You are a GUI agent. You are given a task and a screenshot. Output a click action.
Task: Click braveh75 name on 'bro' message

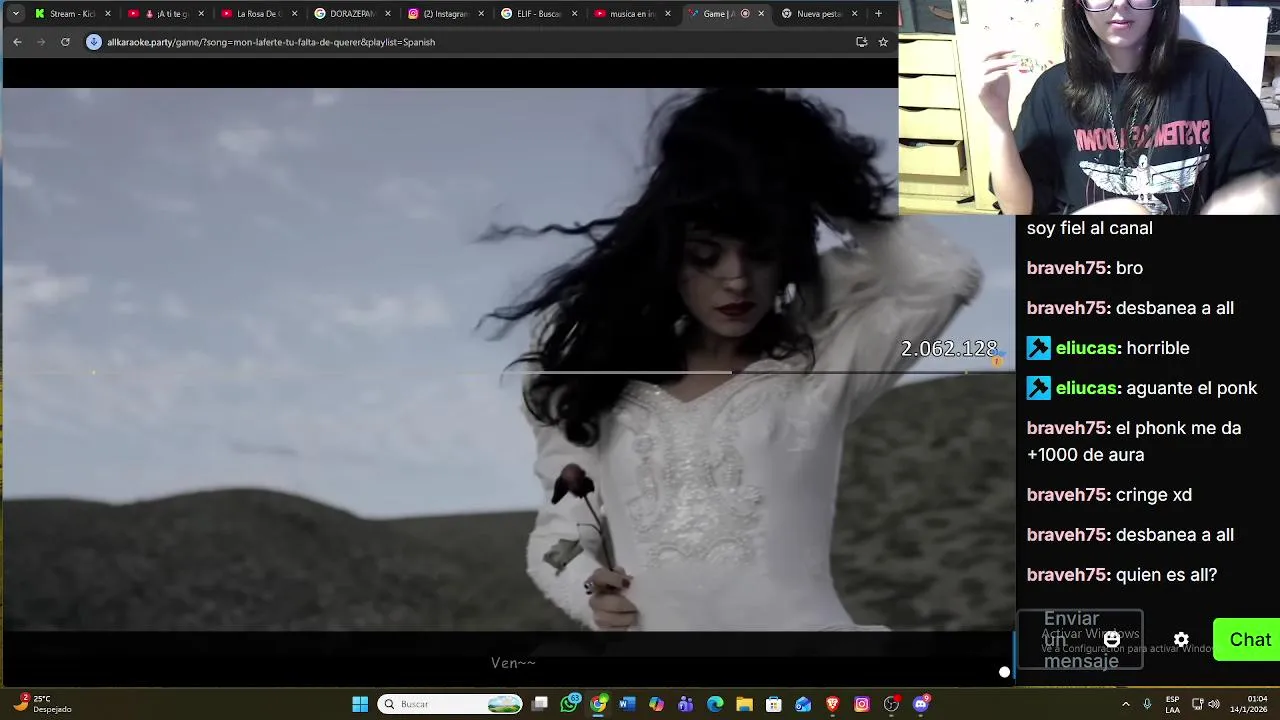point(1066,268)
